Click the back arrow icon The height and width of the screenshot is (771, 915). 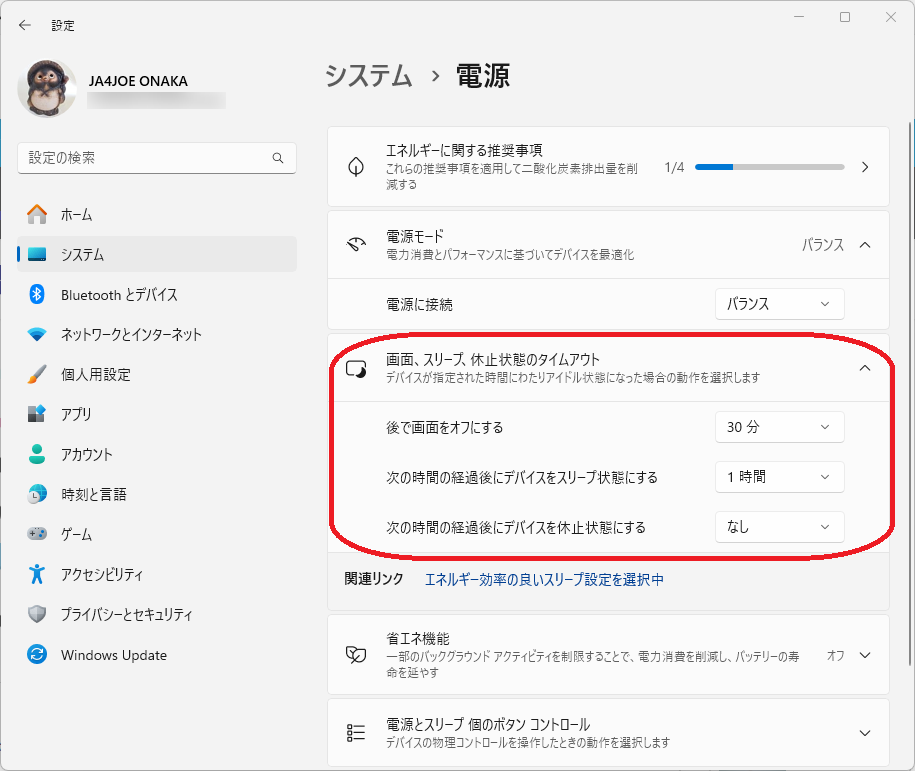tap(25, 25)
